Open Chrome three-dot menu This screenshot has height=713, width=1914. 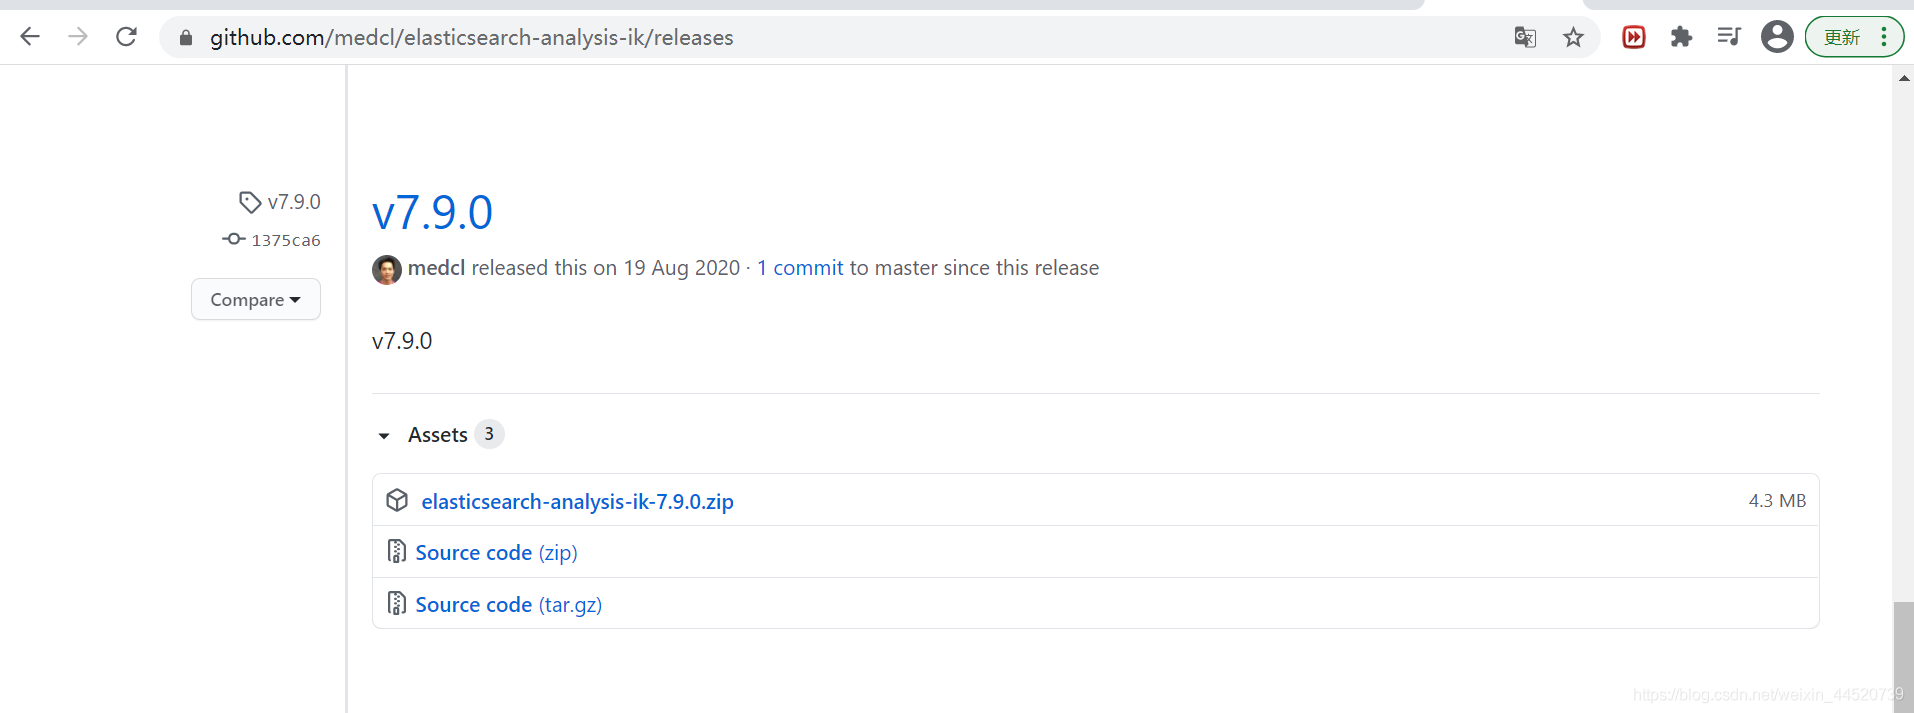click(1884, 37)
